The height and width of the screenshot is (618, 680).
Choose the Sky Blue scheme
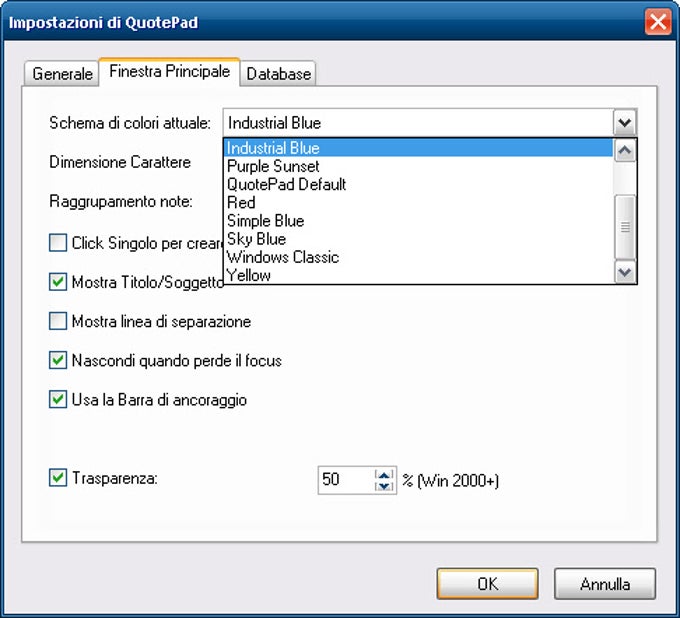[x=418, y=239]
